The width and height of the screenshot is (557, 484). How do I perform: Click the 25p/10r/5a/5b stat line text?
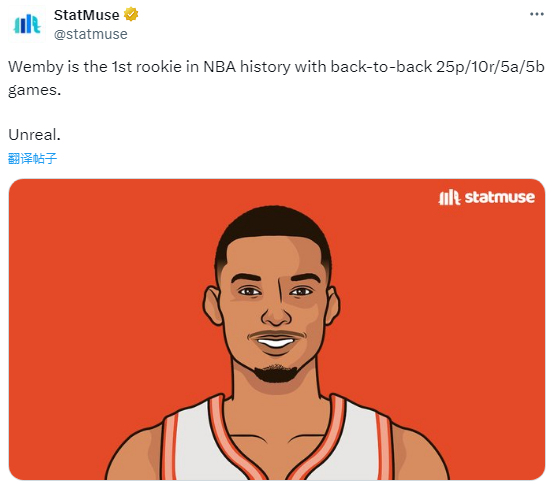(x=490, y=67)
